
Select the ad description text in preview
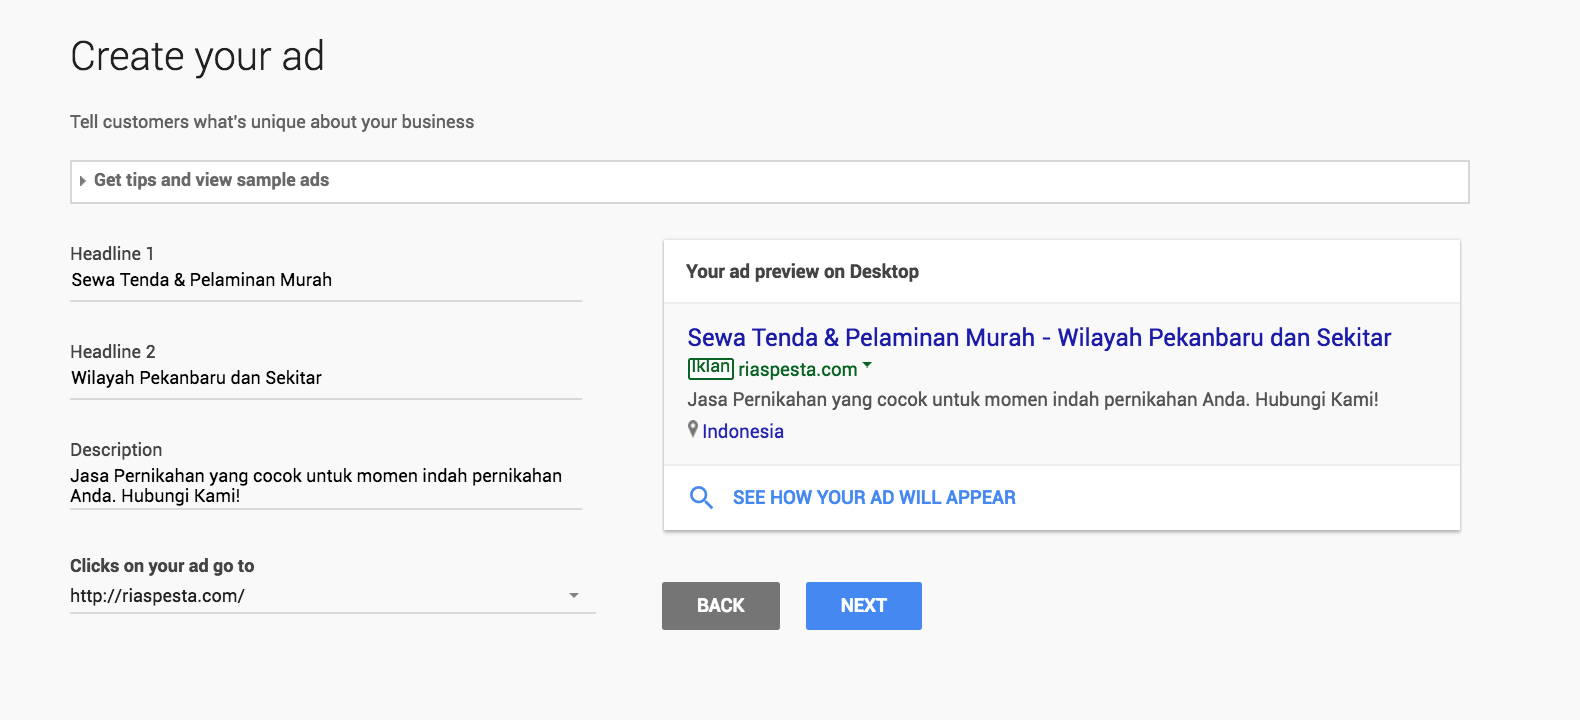pyautogui.click(x=1032, y=398)
